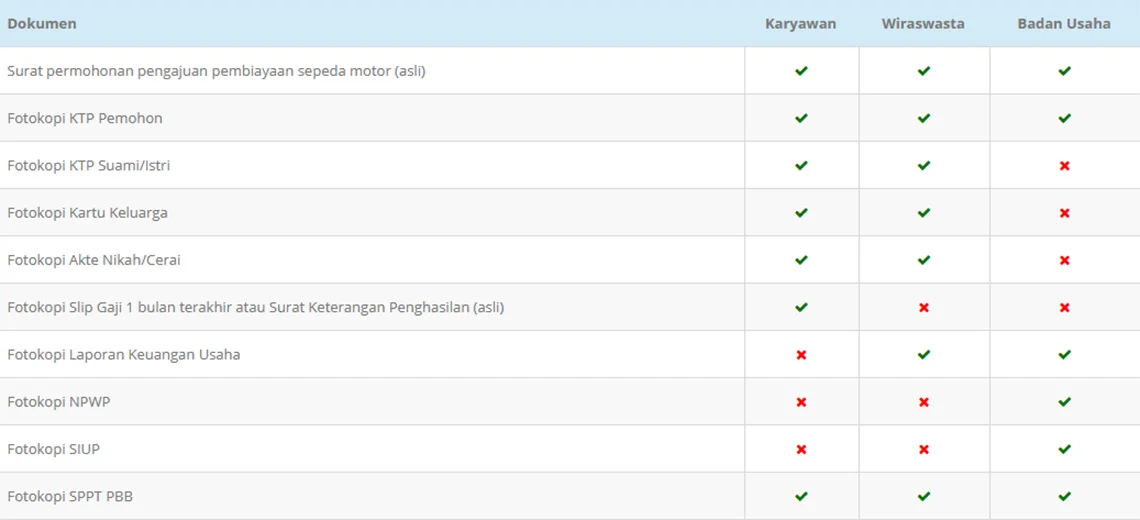Click the Wiraswasta column header
The image size is (1140, 520).
[x=923, y=24]
